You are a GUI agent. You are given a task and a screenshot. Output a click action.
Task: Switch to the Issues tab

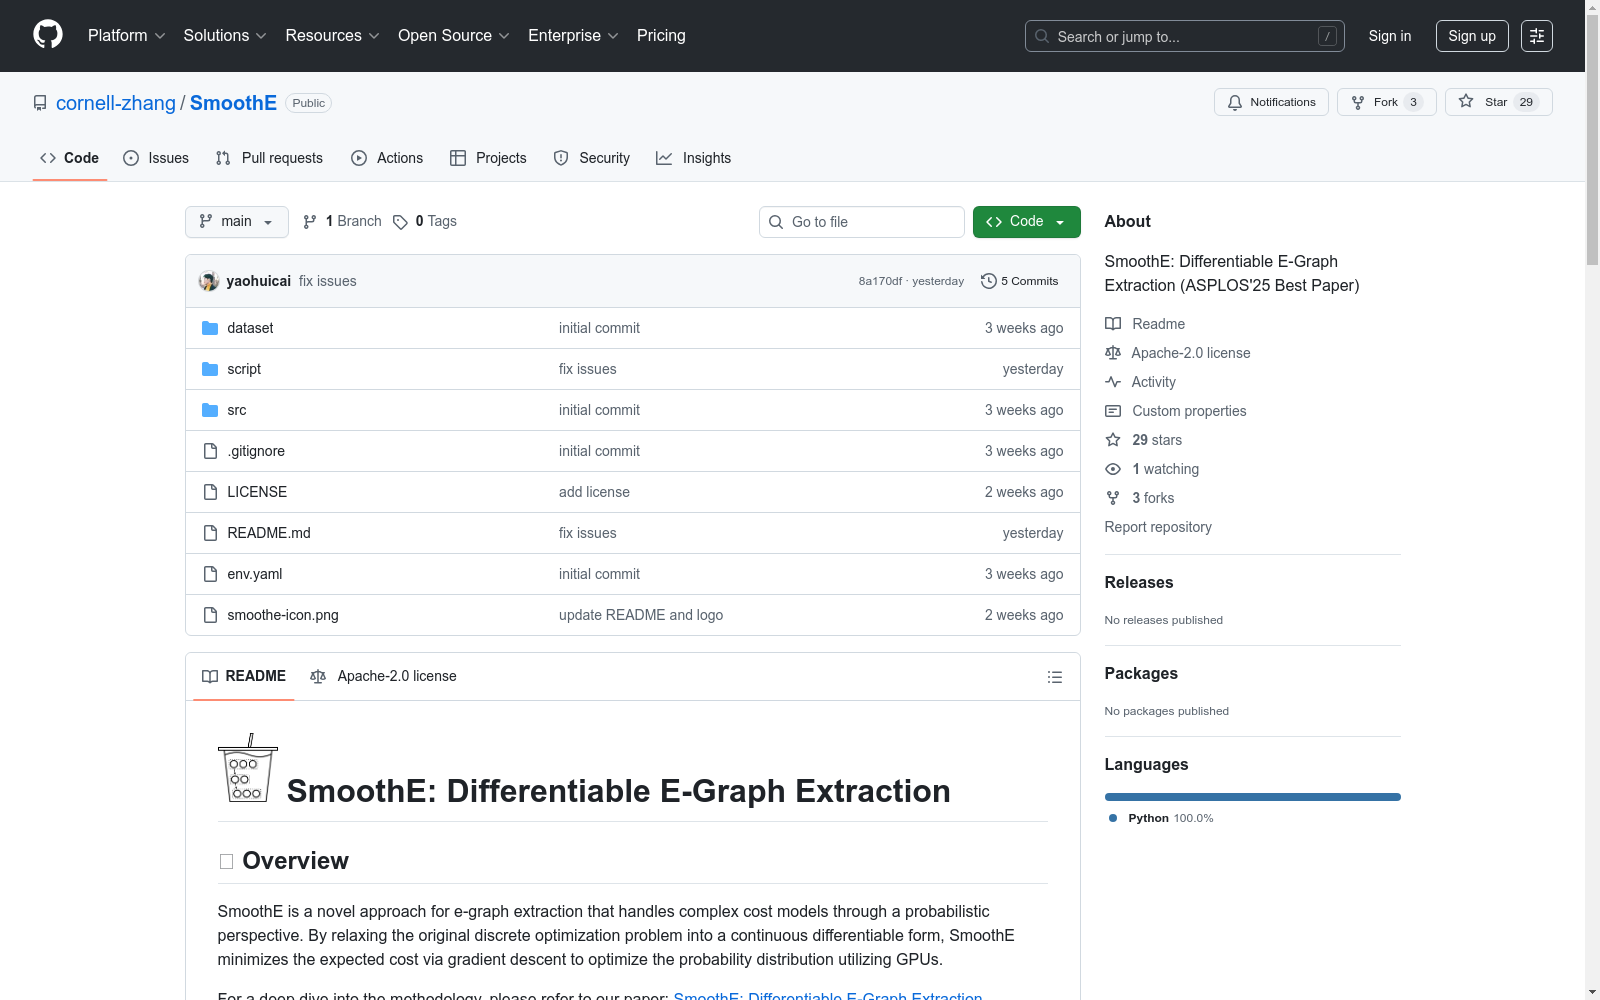[x=156, y=158]
